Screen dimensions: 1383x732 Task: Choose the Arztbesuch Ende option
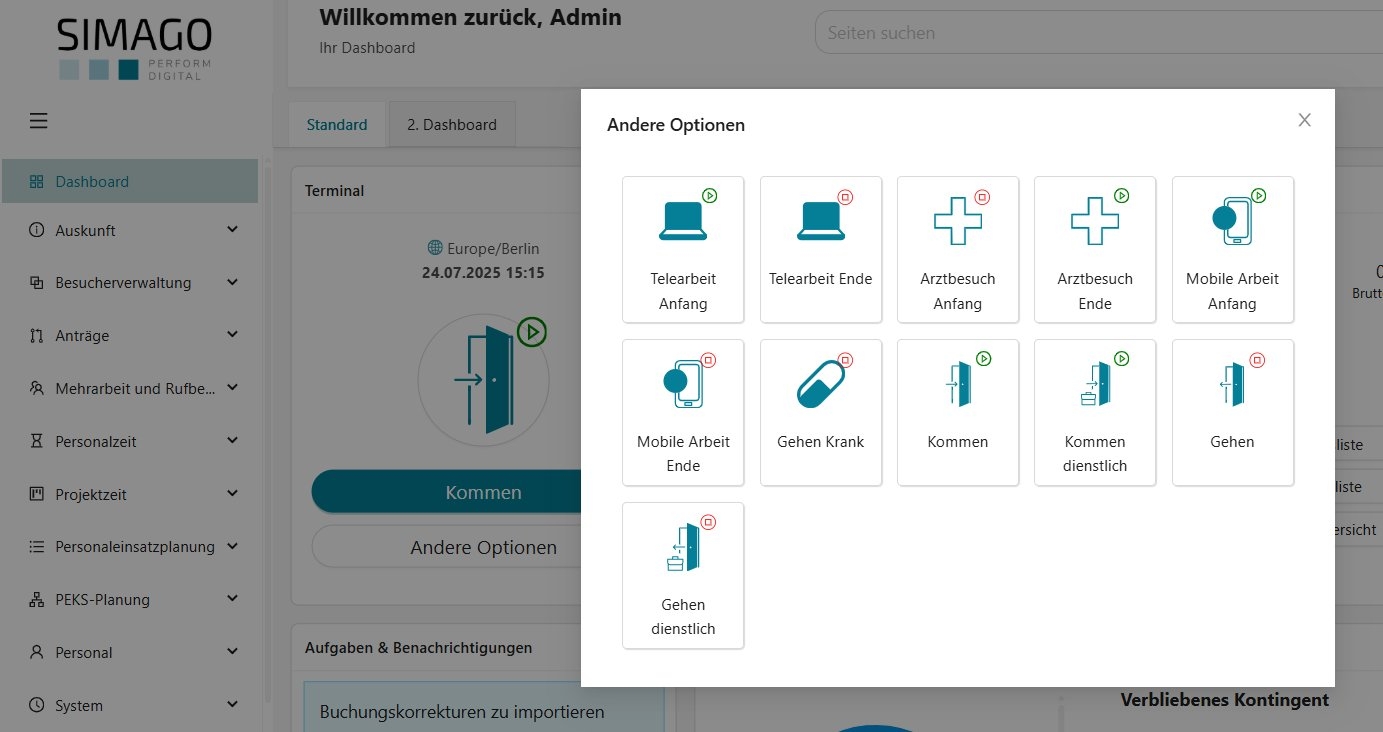point(1095,250)
